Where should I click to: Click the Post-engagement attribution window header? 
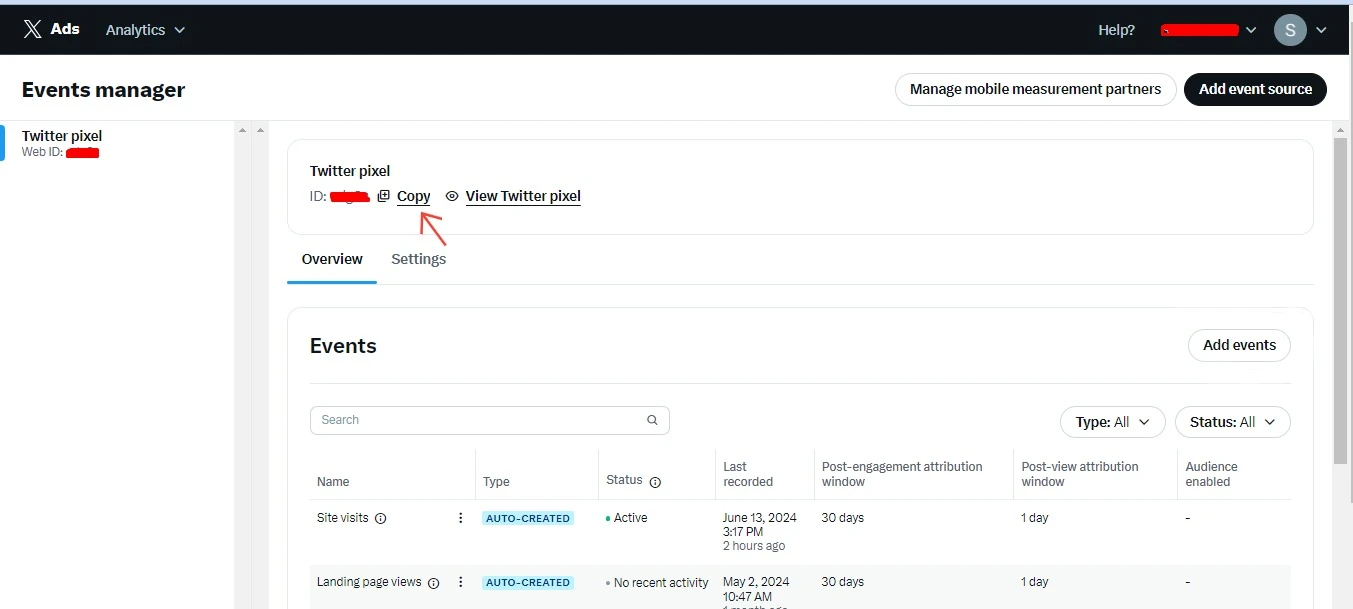pyautogui.click(x=902, y=474)
